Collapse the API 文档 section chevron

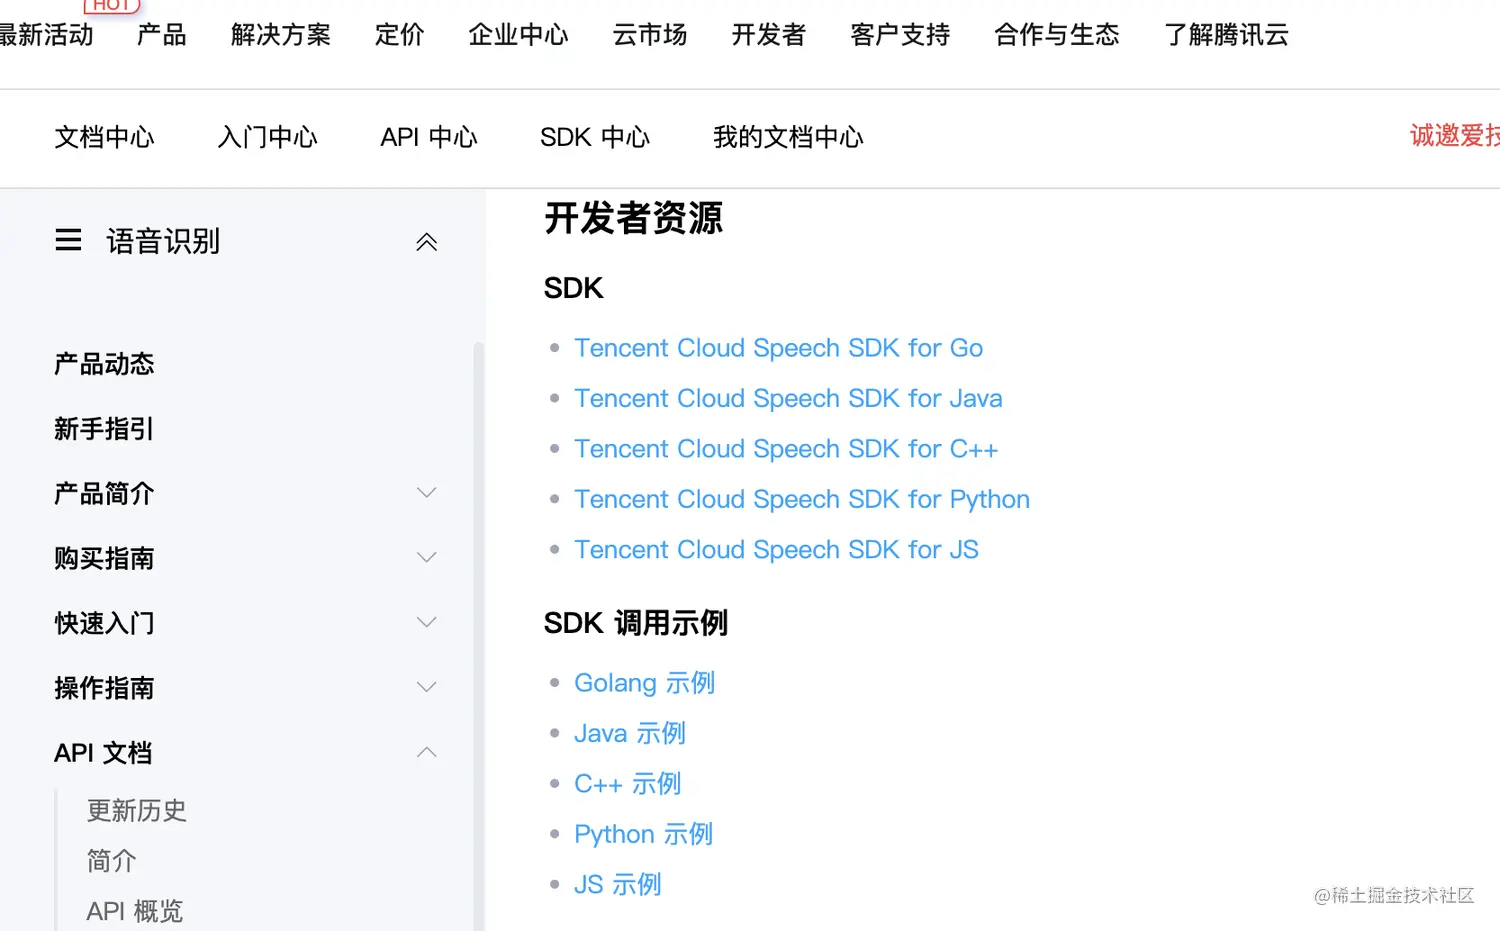point(427,752)
